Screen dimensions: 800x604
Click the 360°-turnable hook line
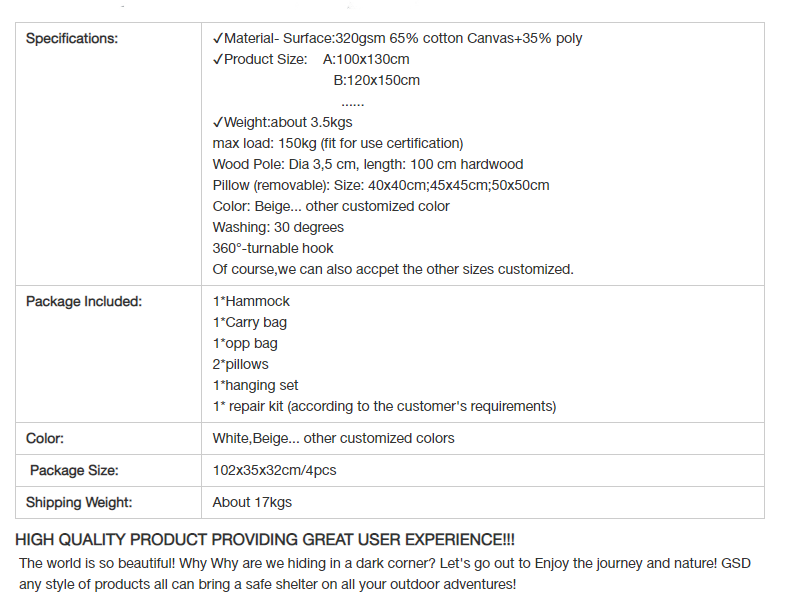click(273, 248)
